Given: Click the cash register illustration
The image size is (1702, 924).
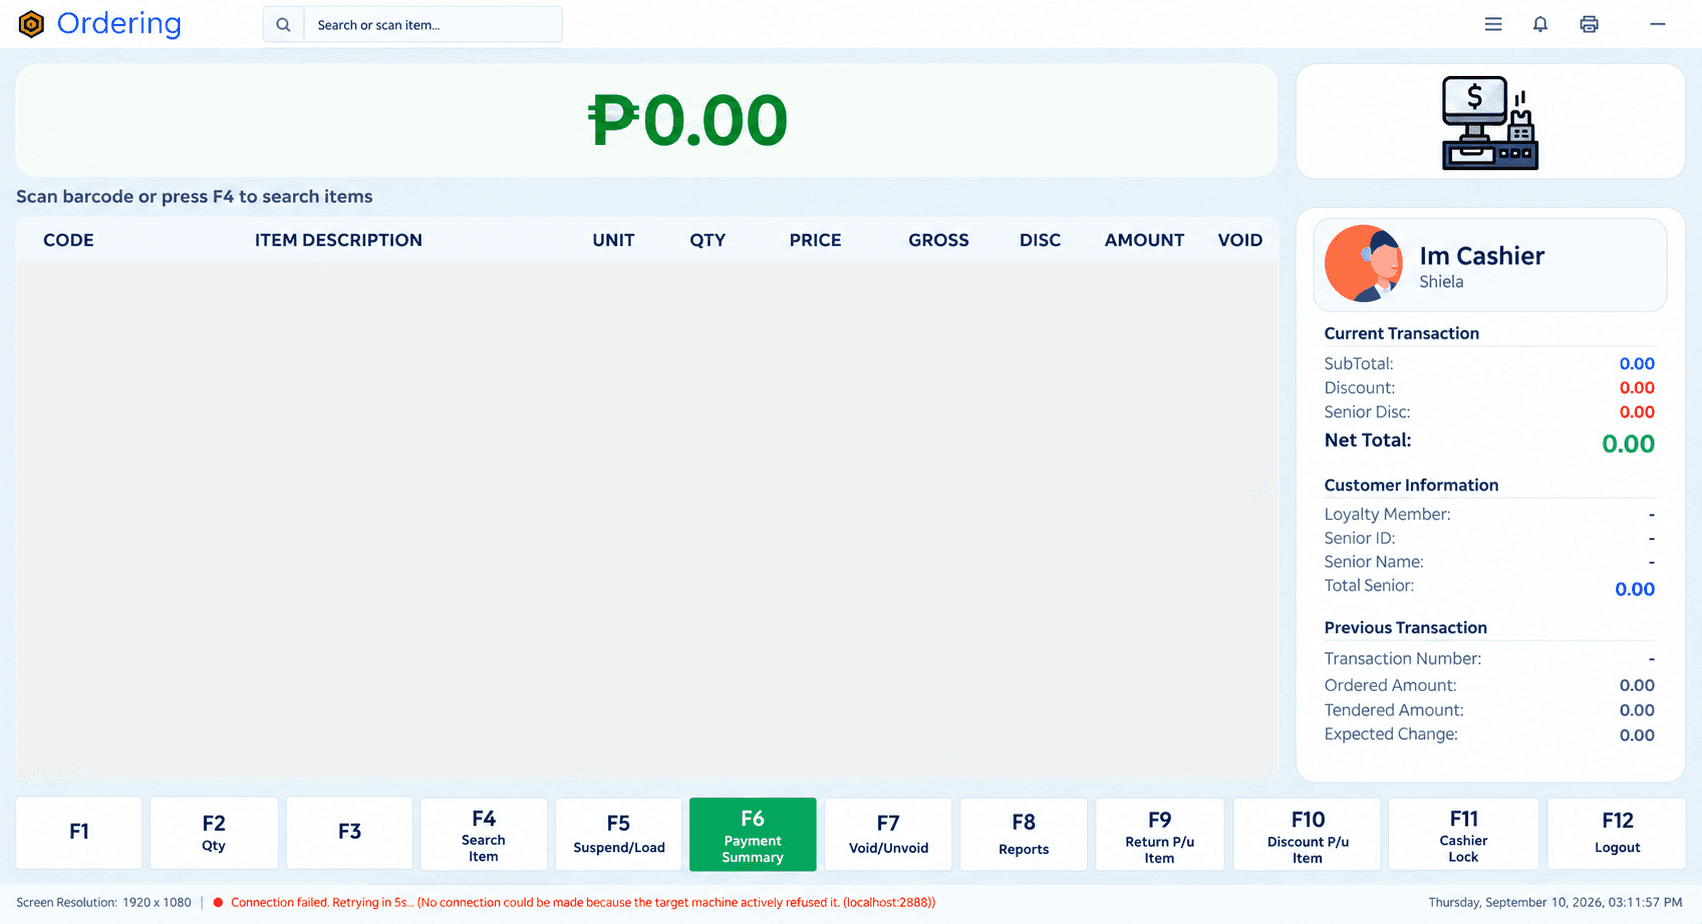Looking at the screenshot, I should click(x=1490, y=123).
